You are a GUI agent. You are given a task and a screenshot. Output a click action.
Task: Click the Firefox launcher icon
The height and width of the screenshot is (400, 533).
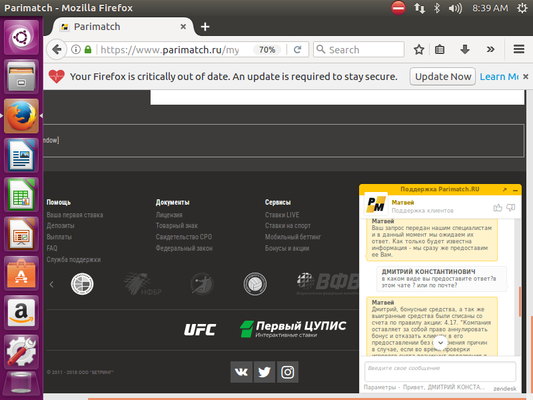click(x=21, y=116)
